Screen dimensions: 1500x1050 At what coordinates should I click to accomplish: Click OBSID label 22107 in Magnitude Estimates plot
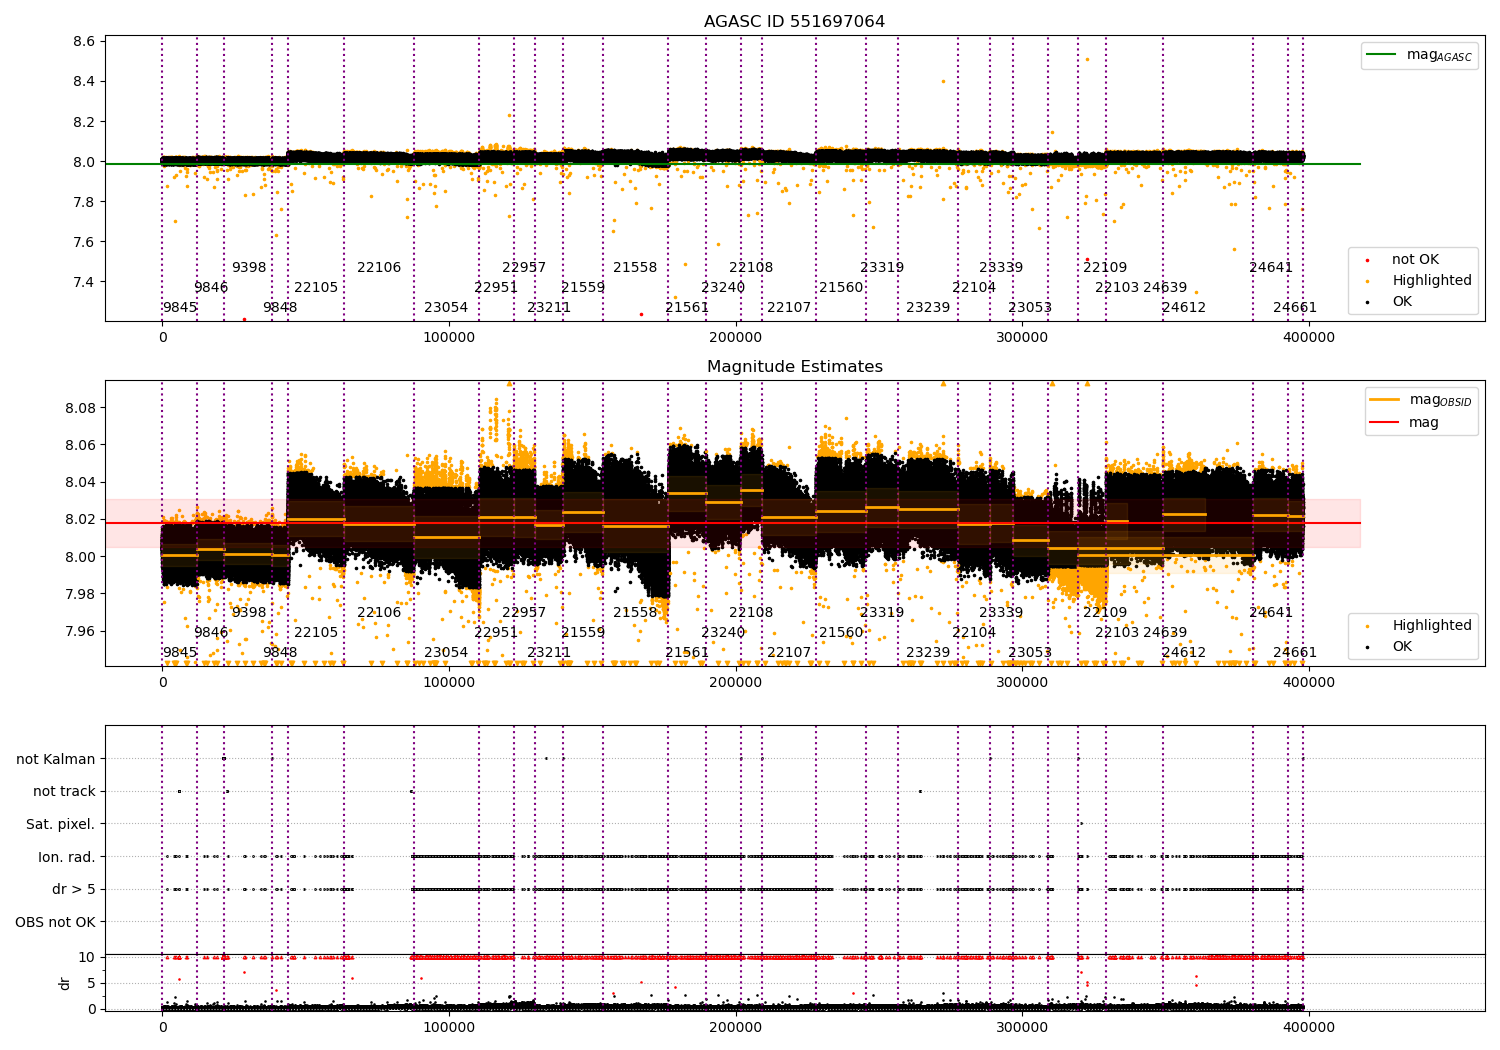tap(789, 652)
